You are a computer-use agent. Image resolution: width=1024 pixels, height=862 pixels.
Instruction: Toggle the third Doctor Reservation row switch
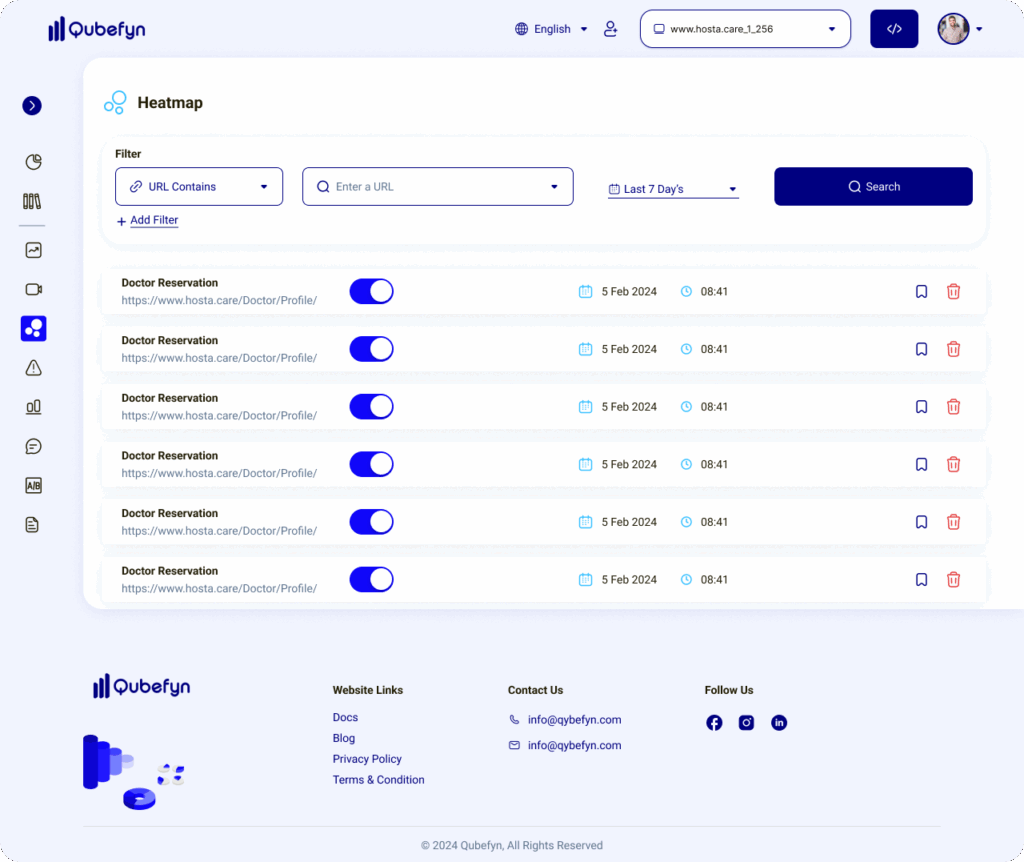pos(372,406)
